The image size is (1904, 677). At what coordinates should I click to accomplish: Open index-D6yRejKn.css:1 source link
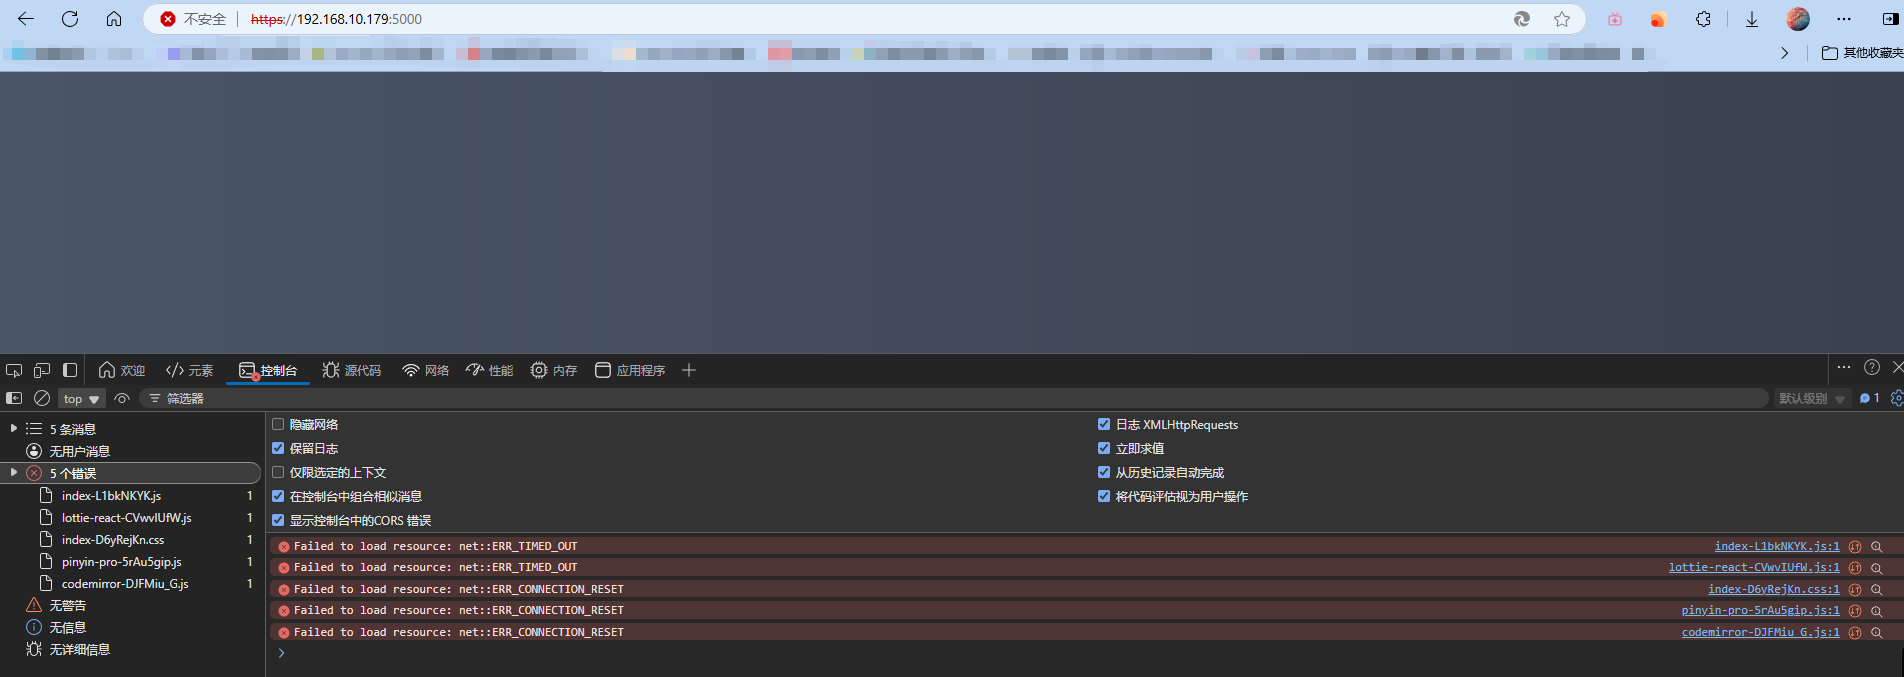pos(1774,589)
